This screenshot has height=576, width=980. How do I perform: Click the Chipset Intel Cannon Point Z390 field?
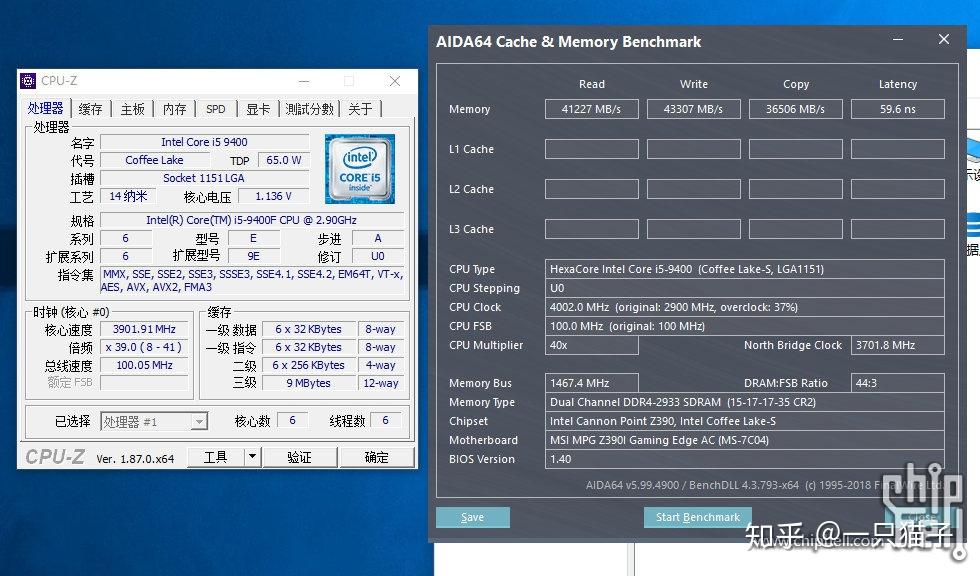coord(744,420)
